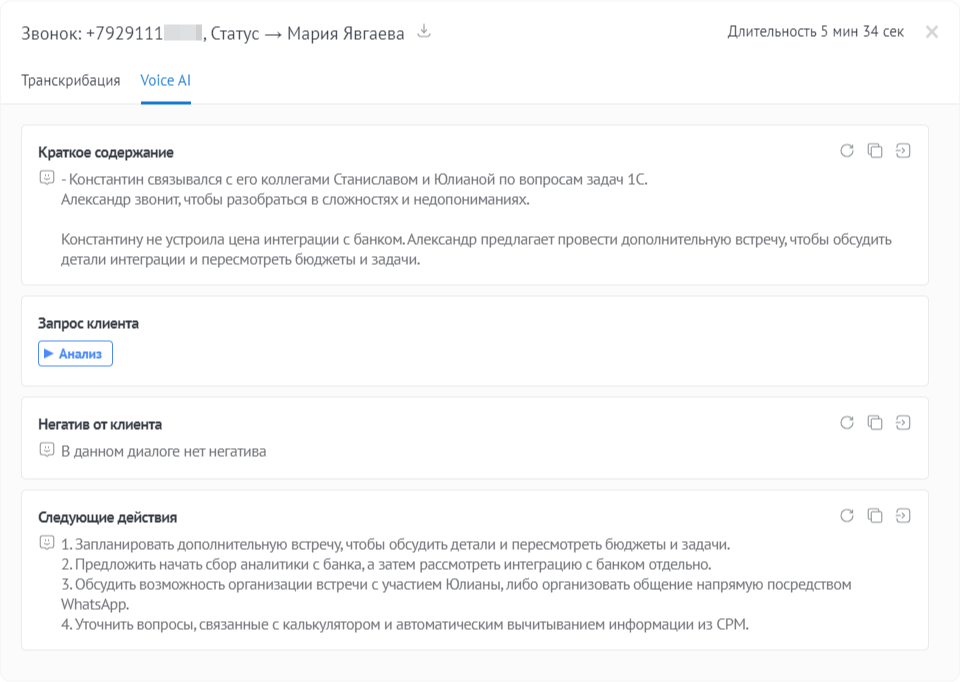Click the line '2. Предложить начать сбор аналитики'
The height and width of the screenshot is (682, 960).
tap(386, 564)
